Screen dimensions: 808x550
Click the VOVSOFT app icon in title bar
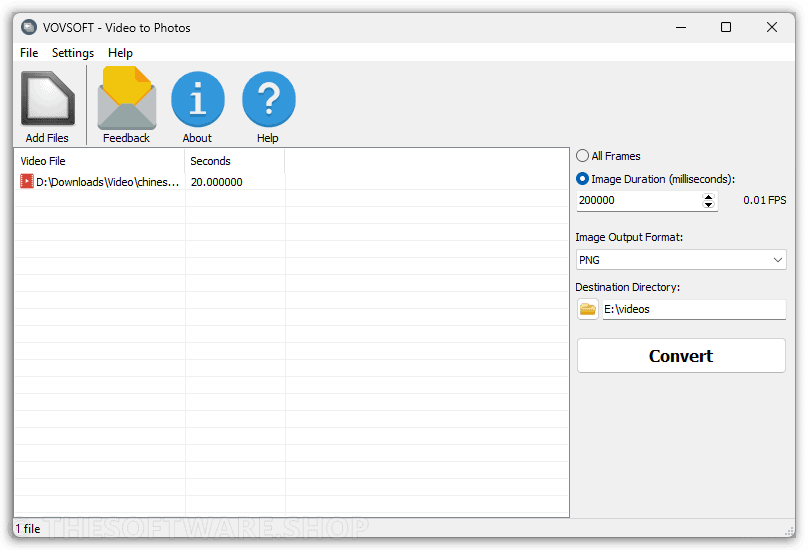(29, 27)
